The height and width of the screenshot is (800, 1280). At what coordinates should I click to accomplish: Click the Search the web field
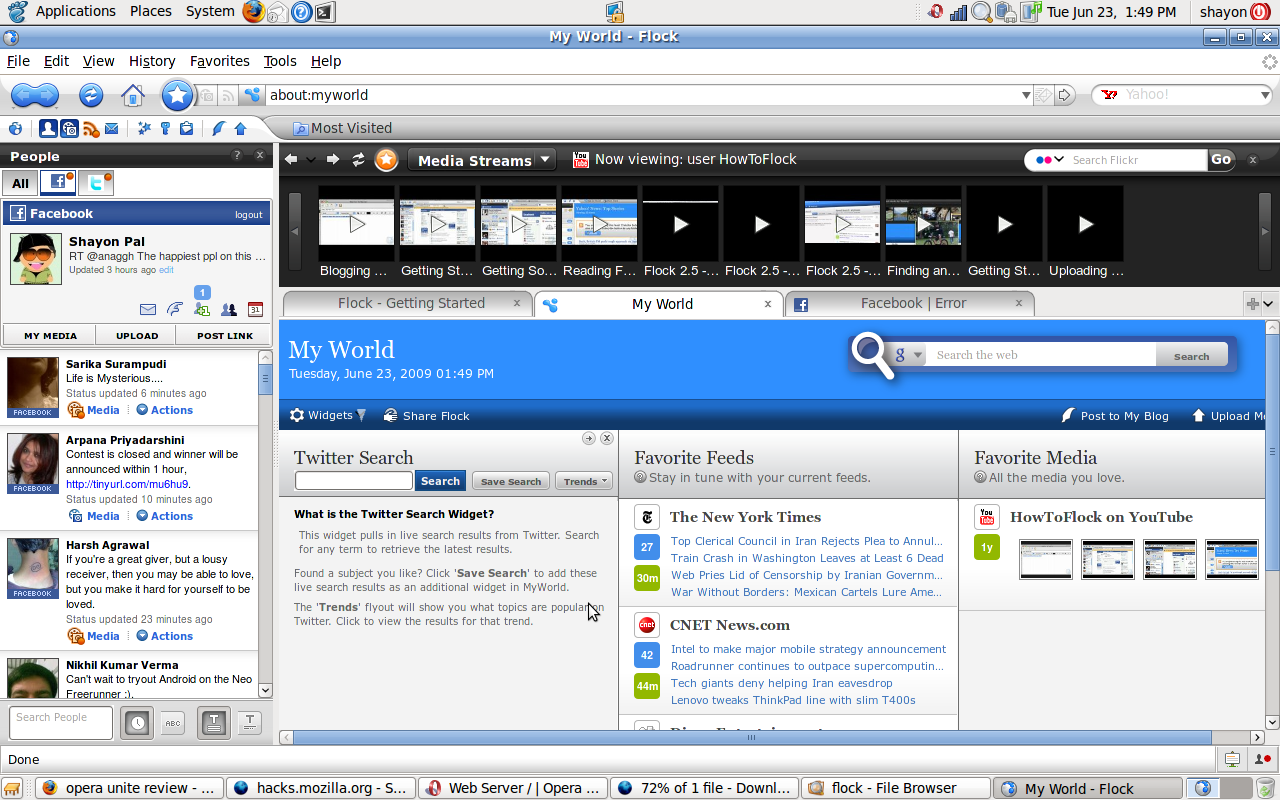(1040, 355)
